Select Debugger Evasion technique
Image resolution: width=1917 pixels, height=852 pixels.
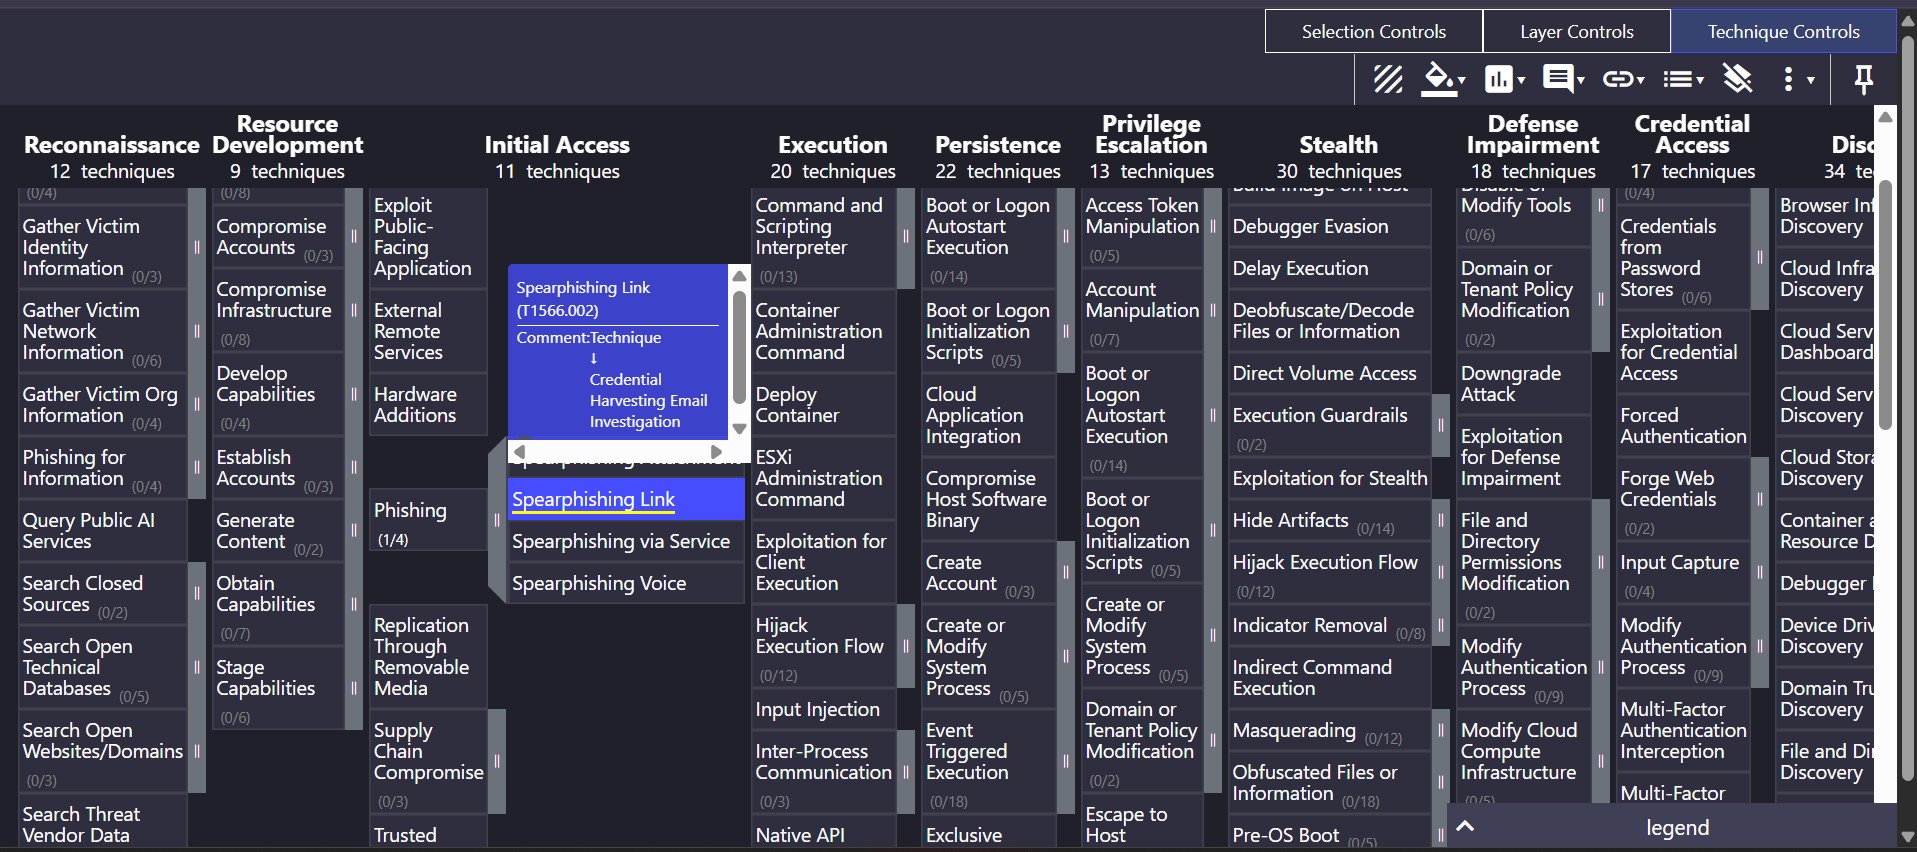1330,226
